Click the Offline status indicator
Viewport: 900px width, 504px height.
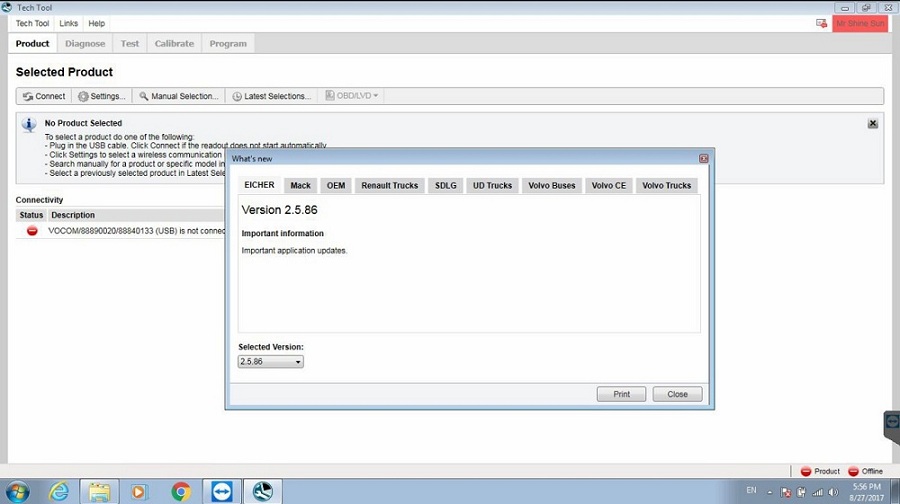865,471
